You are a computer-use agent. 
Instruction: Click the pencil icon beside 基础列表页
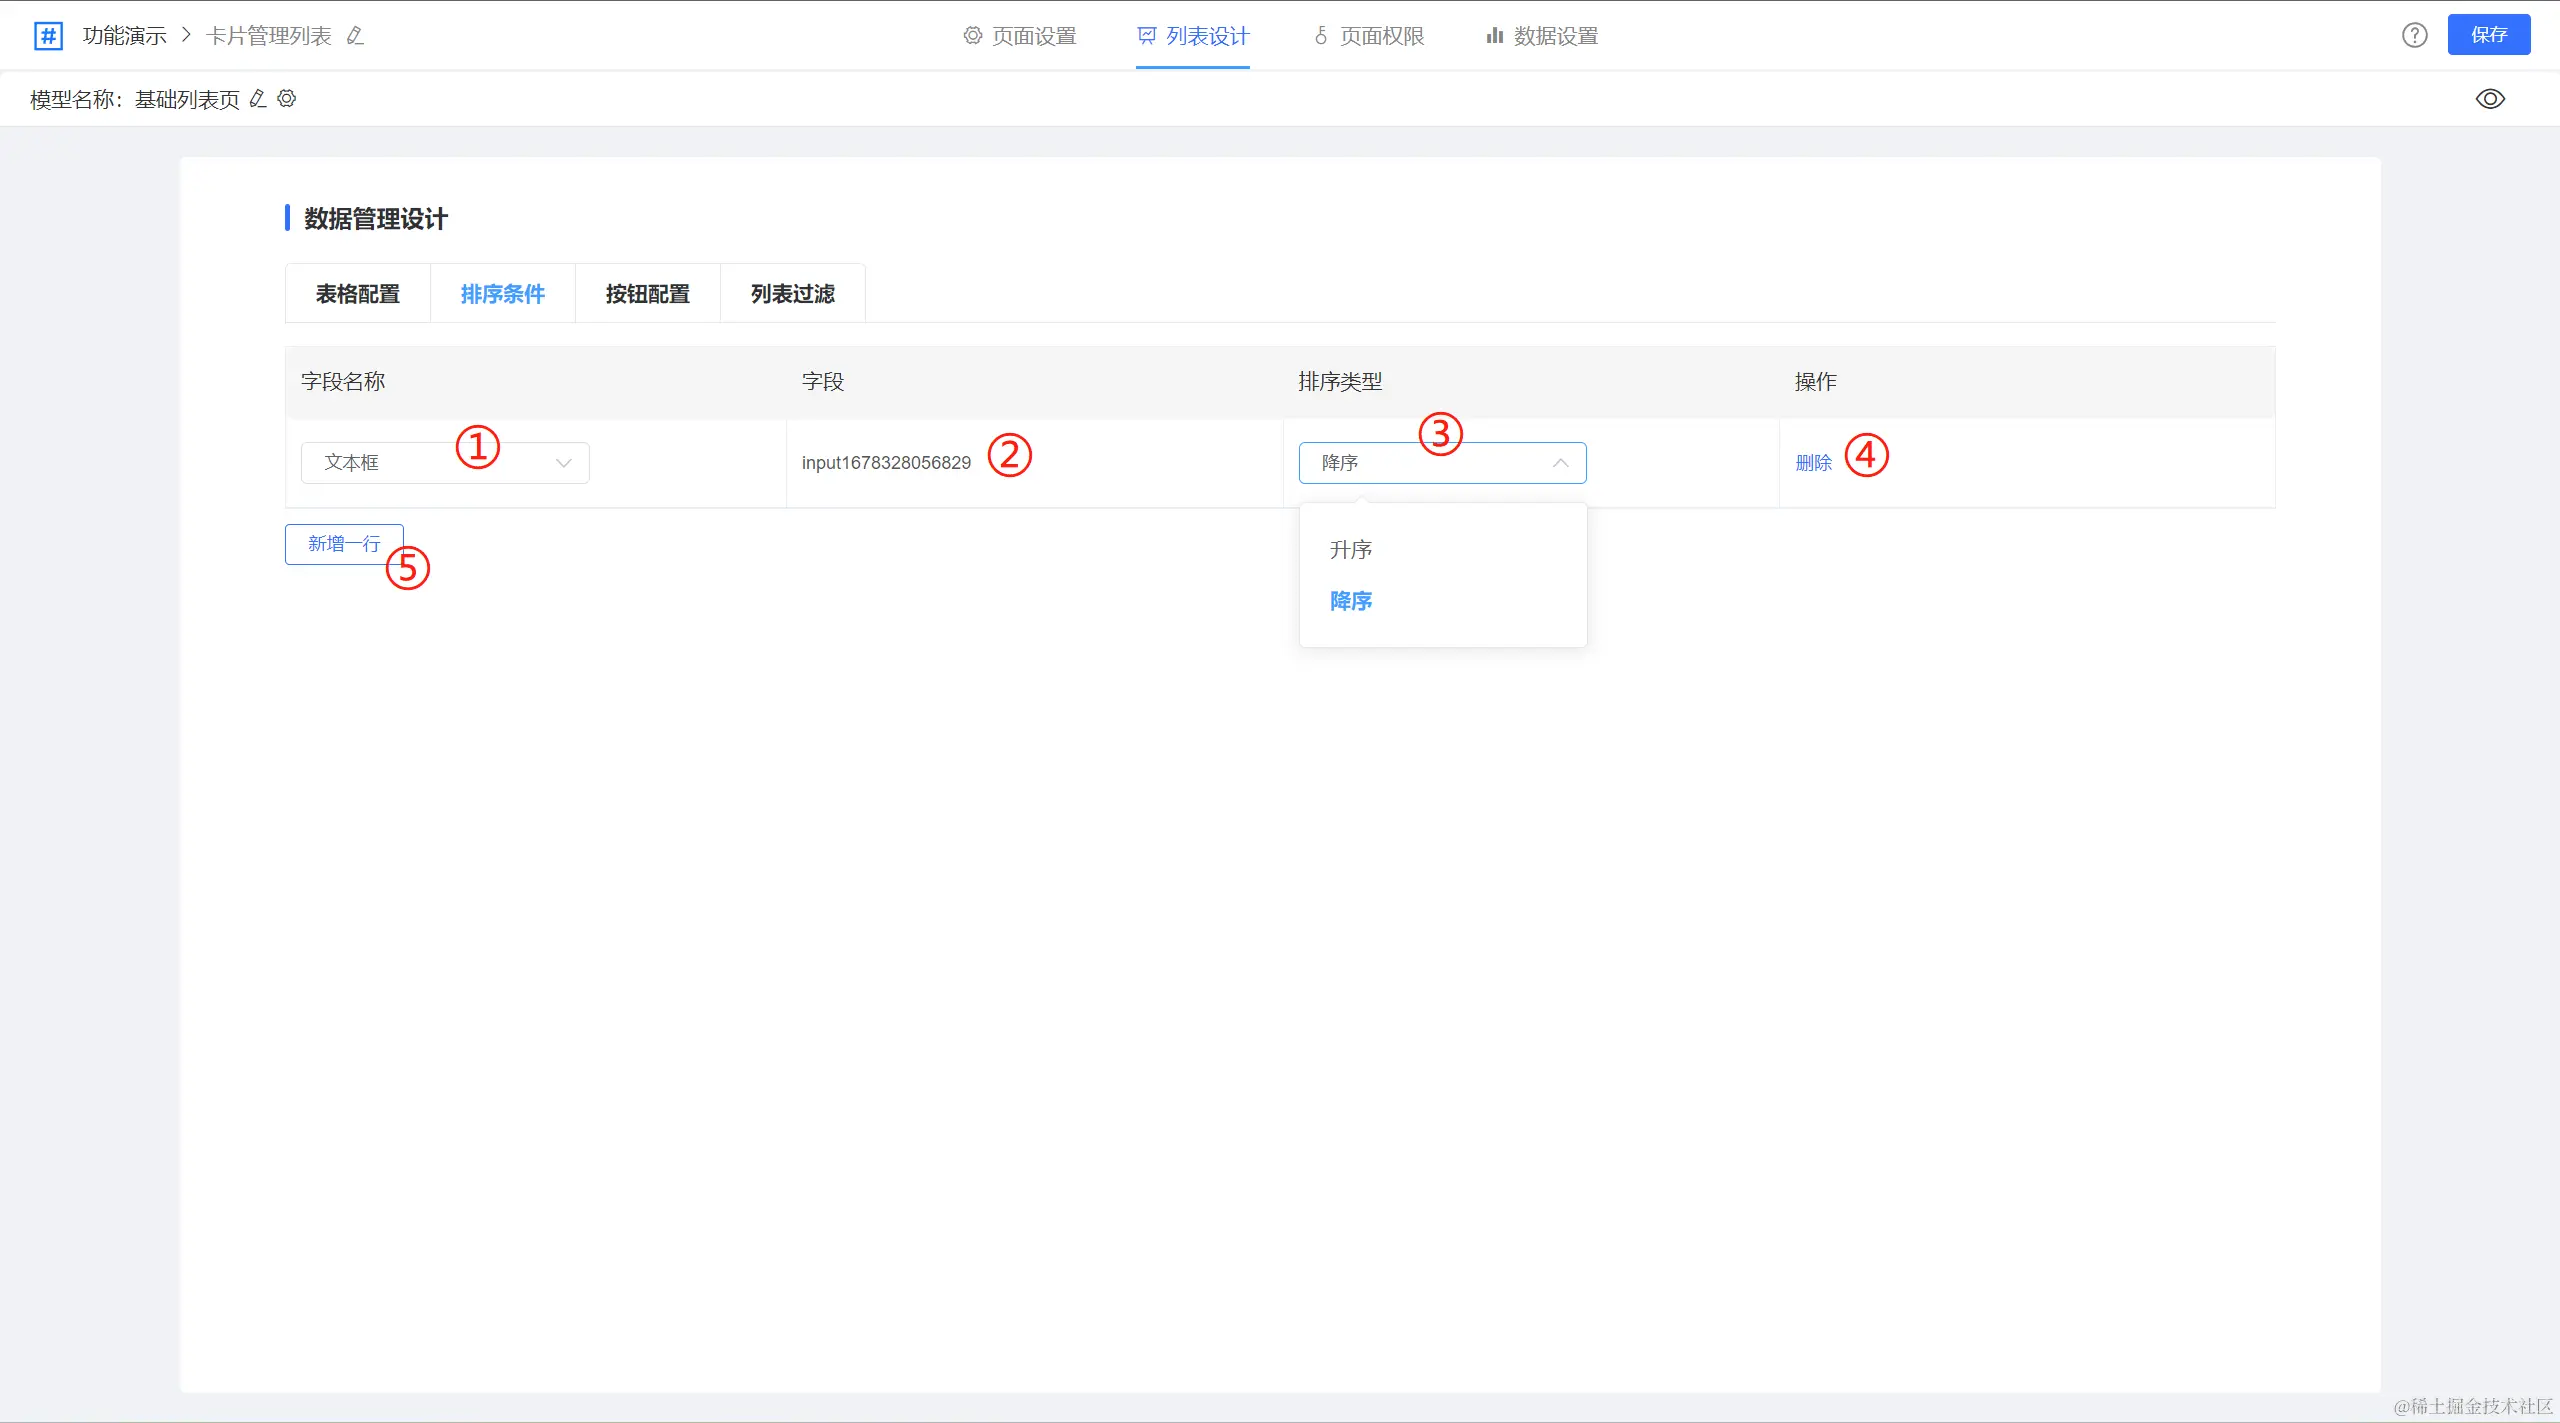coord(258,98)
